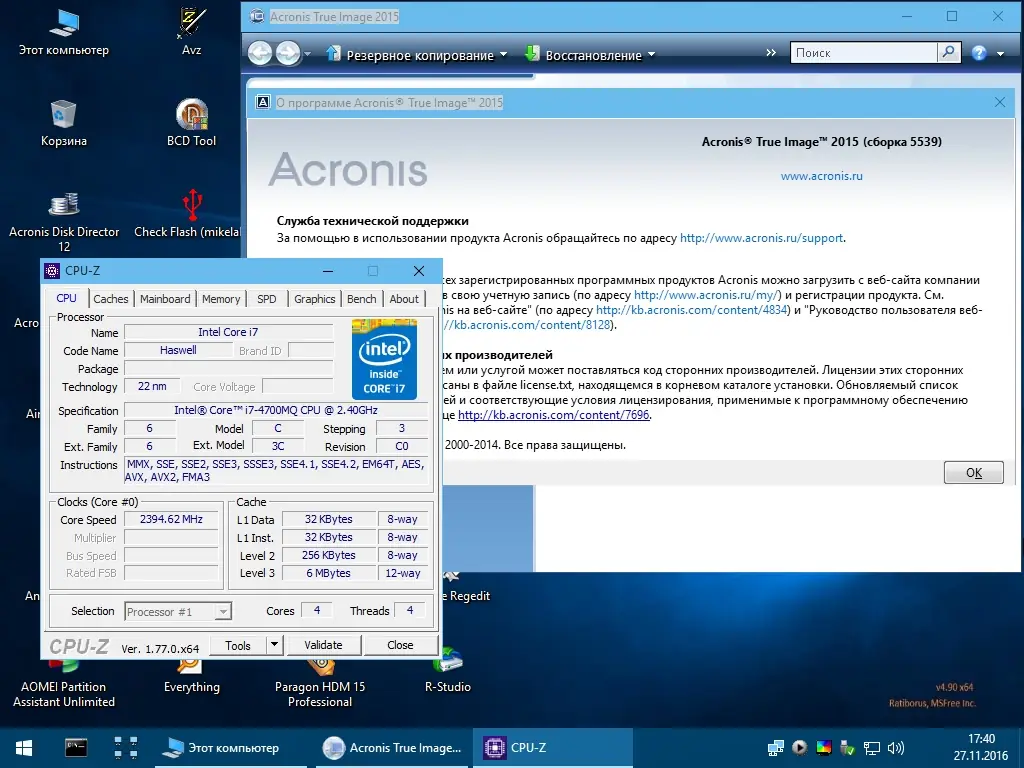1024x768 pixels.
Task: Click the color monitor tray icon
Action: 824,748
